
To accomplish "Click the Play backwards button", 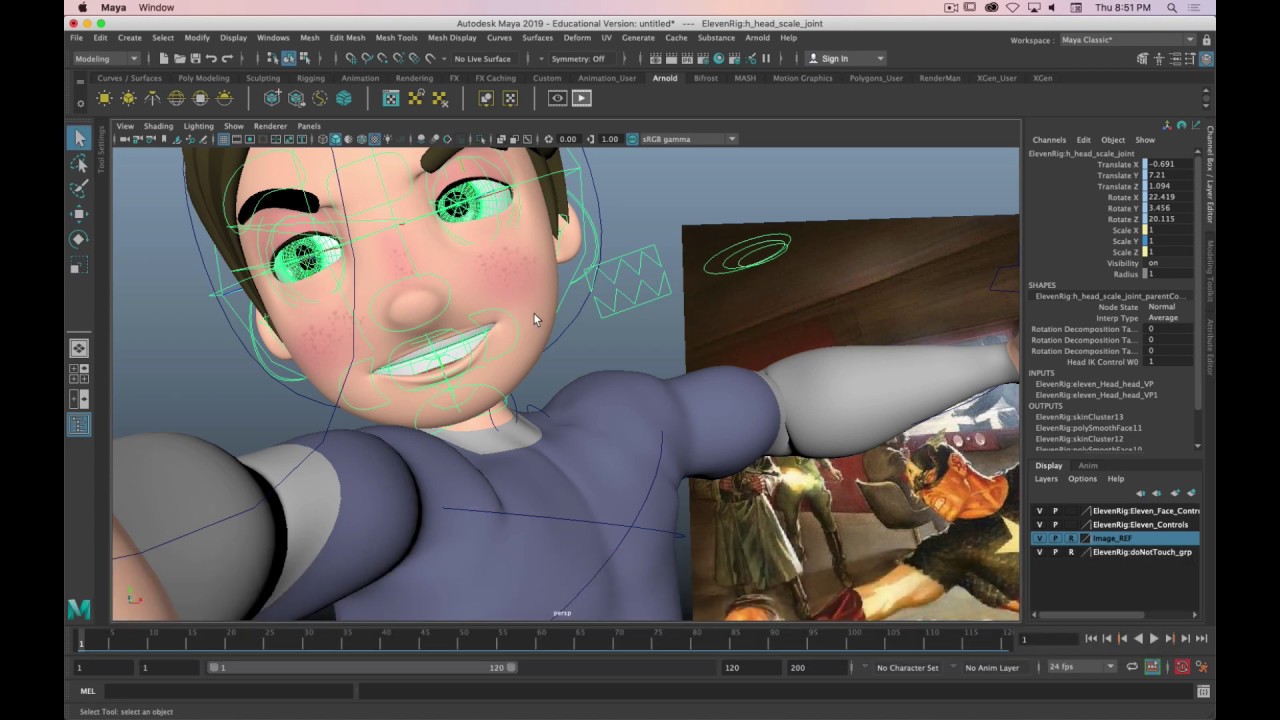I will pos(1138,638).
